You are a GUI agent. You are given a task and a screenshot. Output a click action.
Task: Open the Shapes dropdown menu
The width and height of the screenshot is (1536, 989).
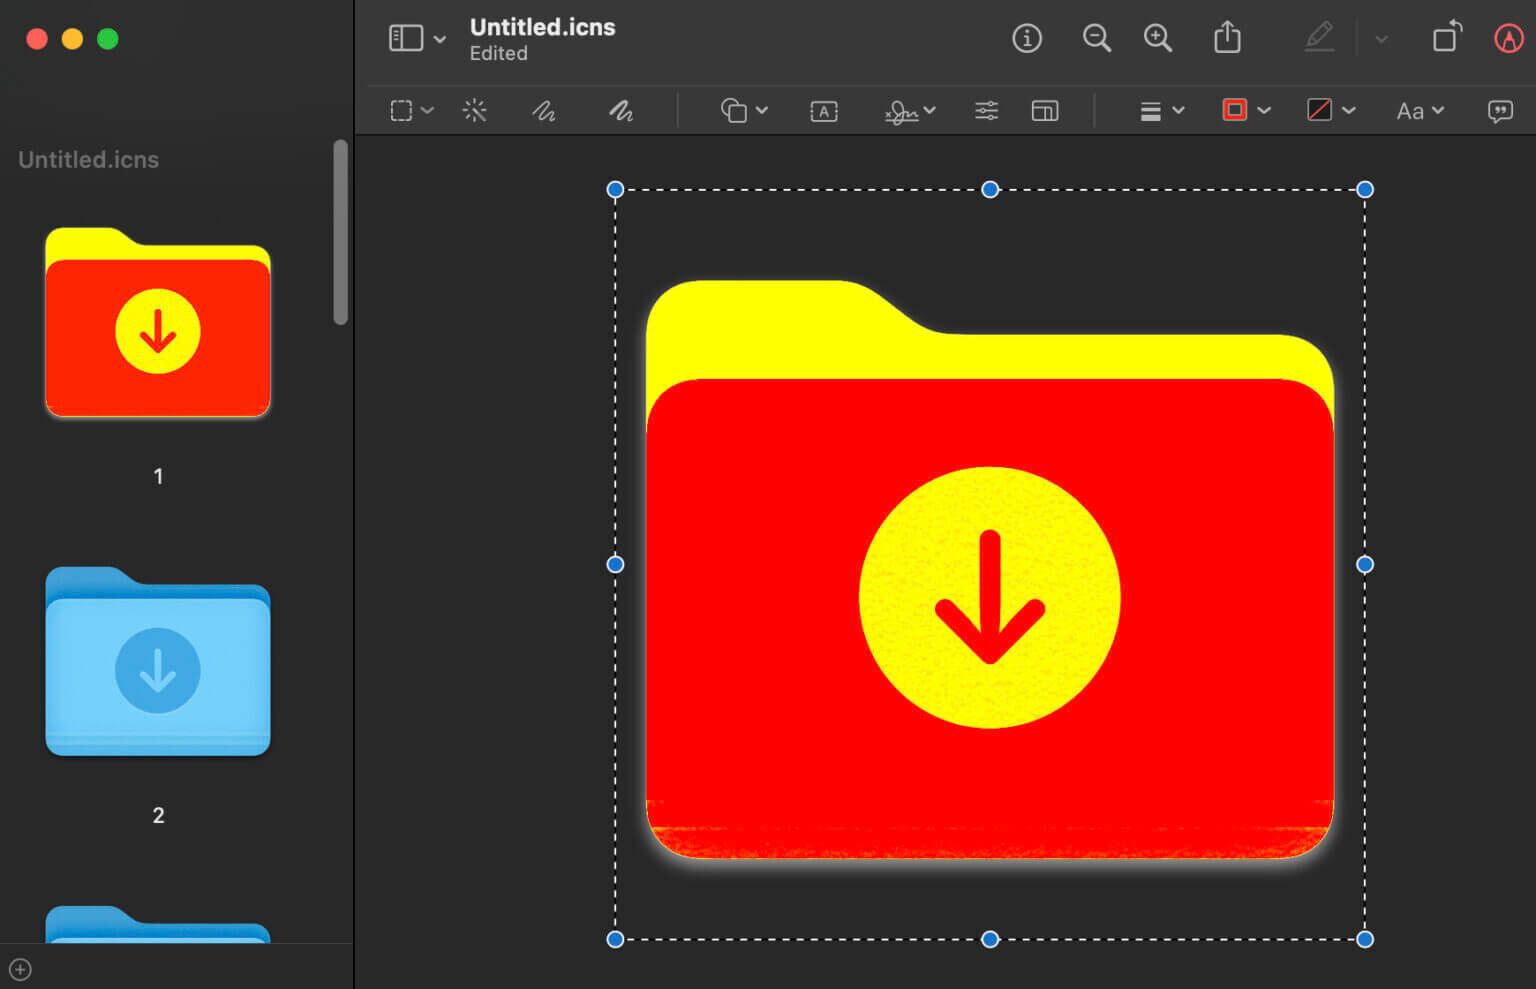point(744,111)
